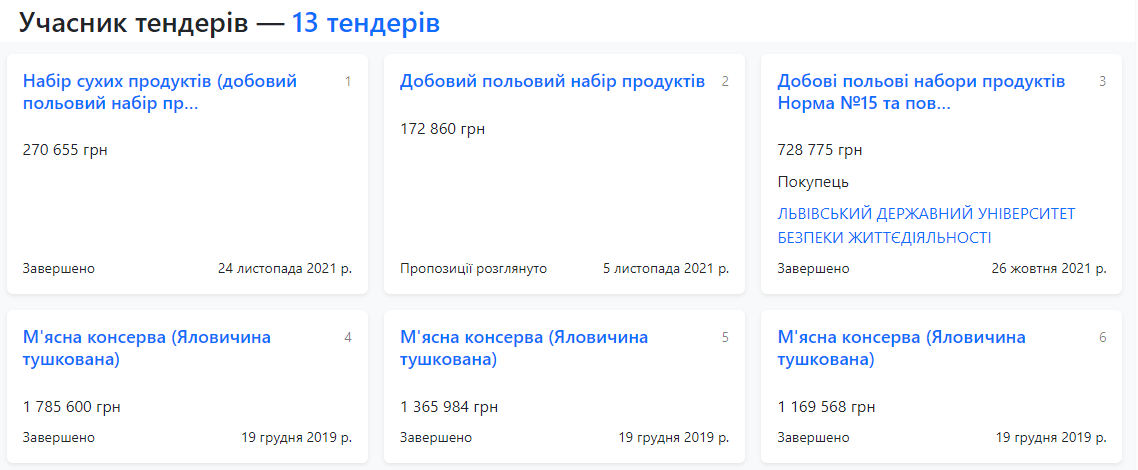Click the "Пропозиції розглянуто" status

[473, 269]
